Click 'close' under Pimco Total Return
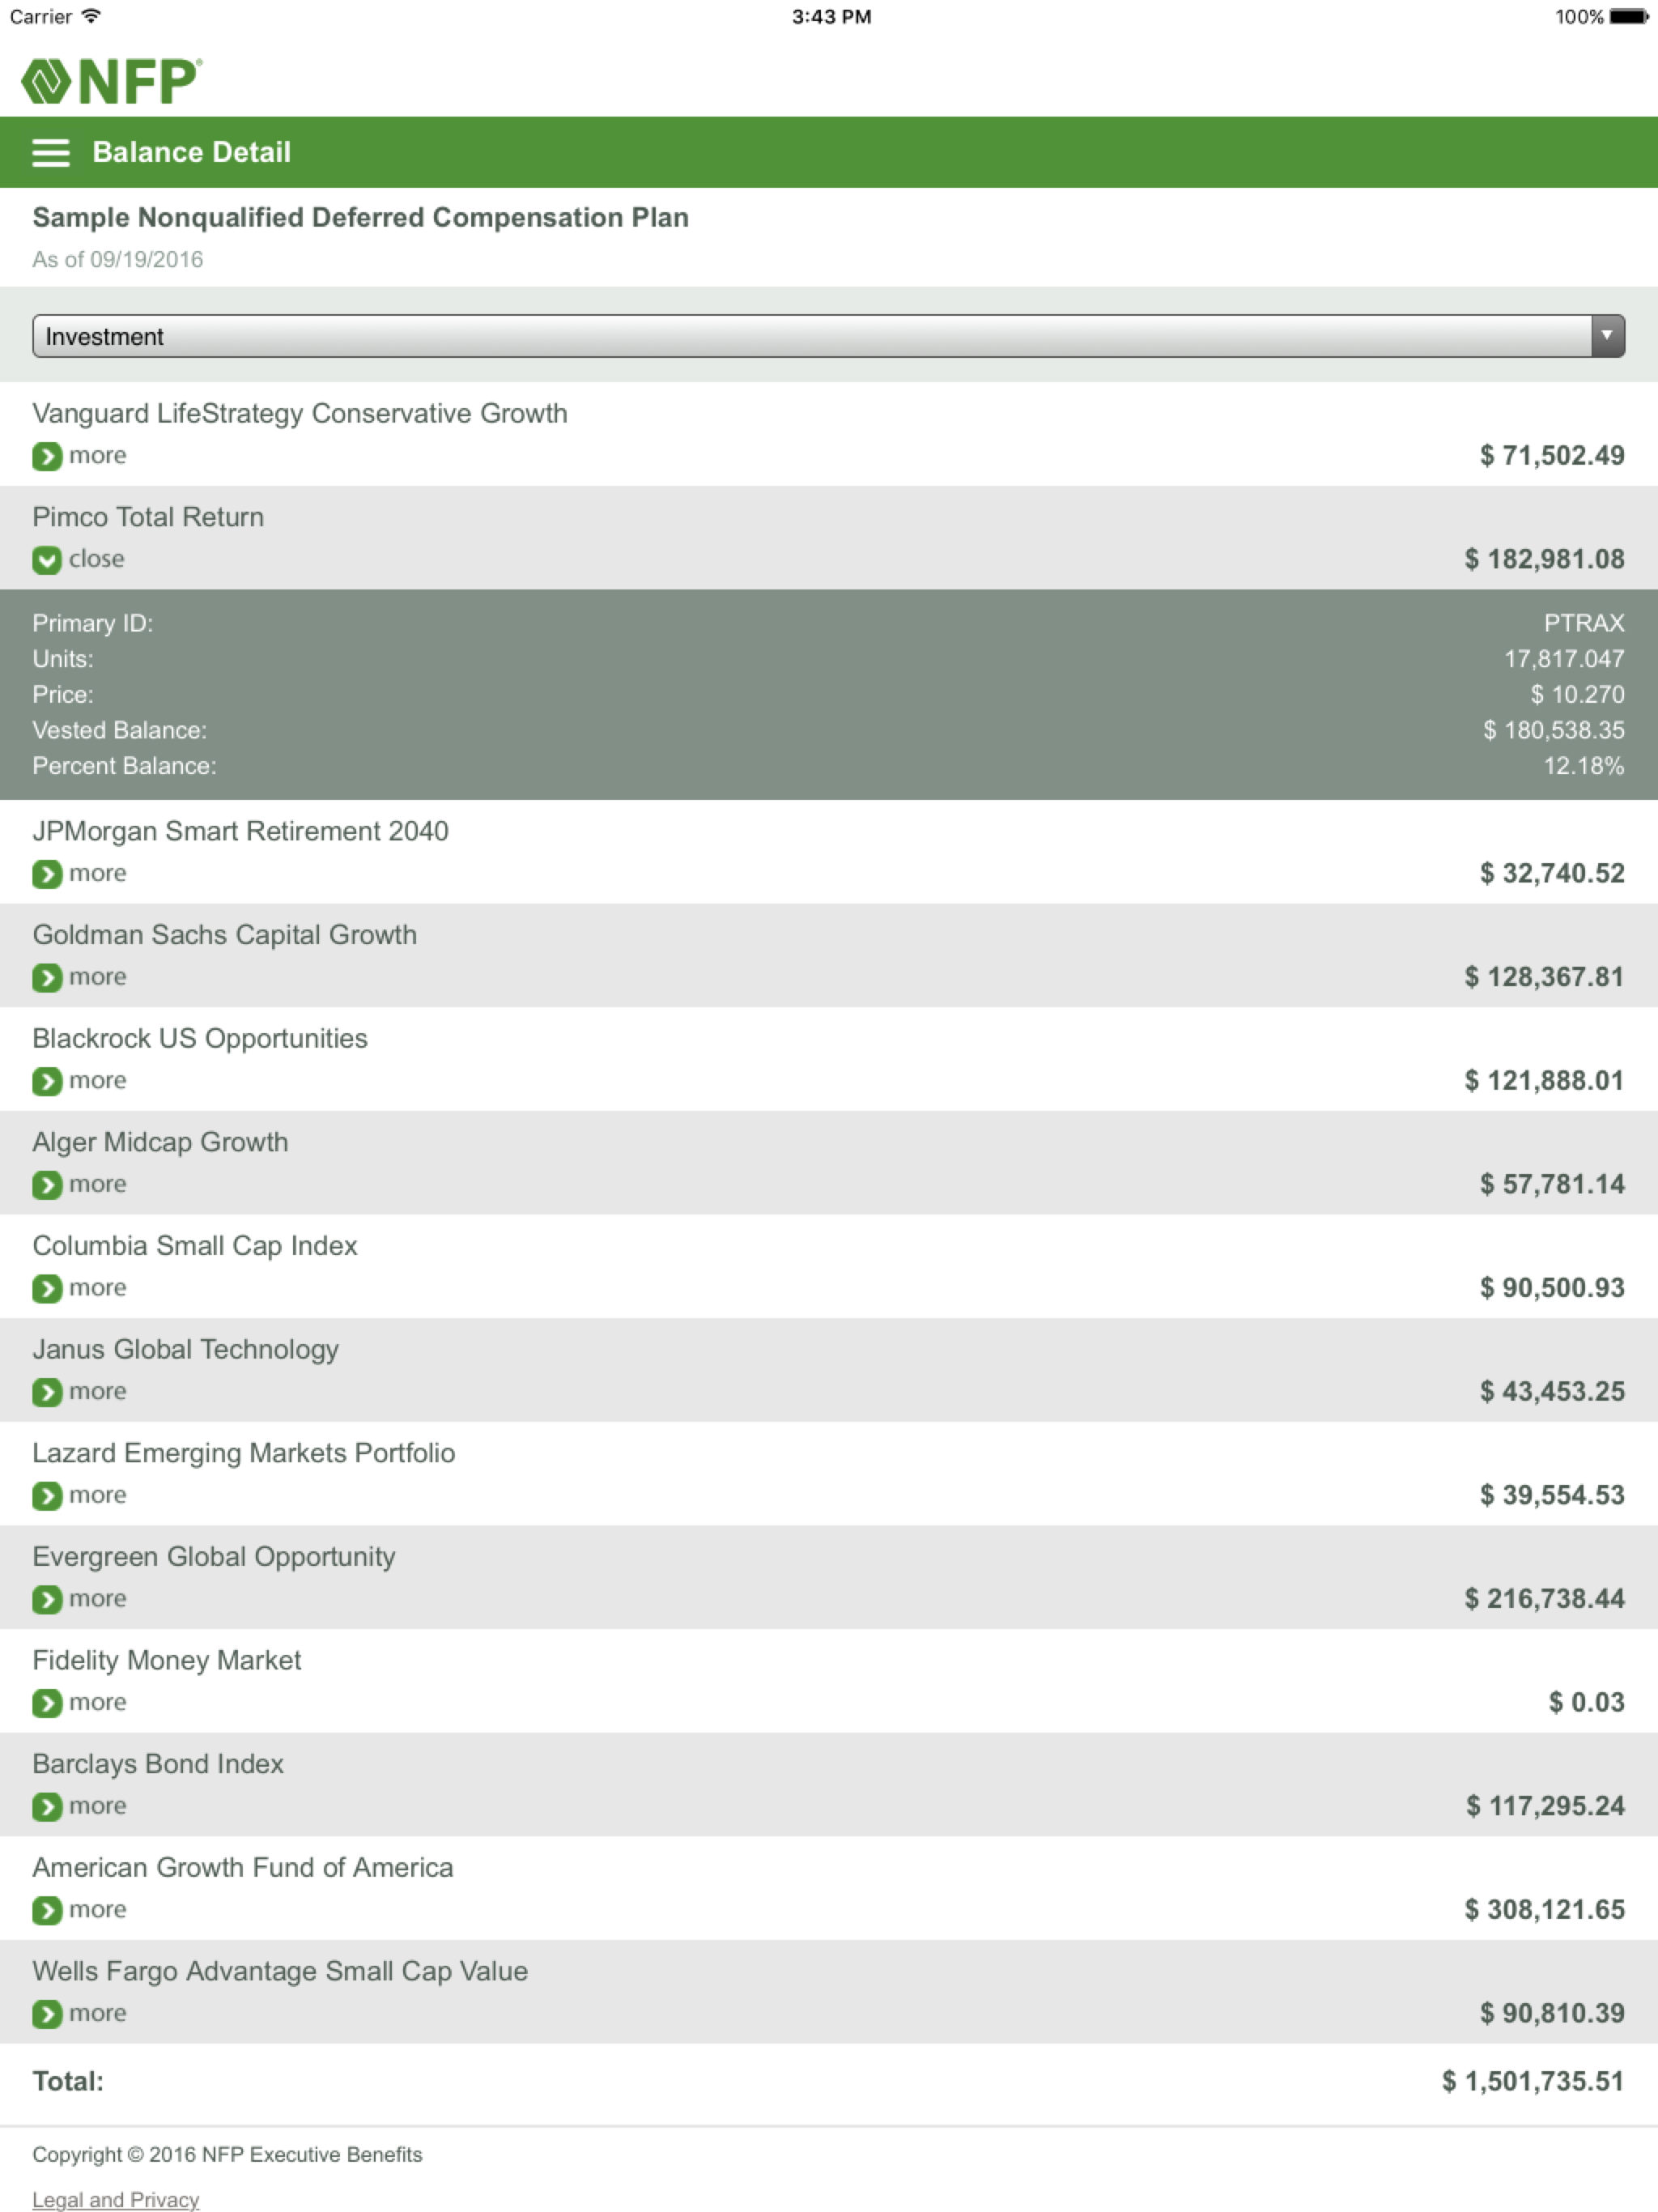Image resolution: width=1658 pixels, height=2212 pixels. [x=96, y=559]
